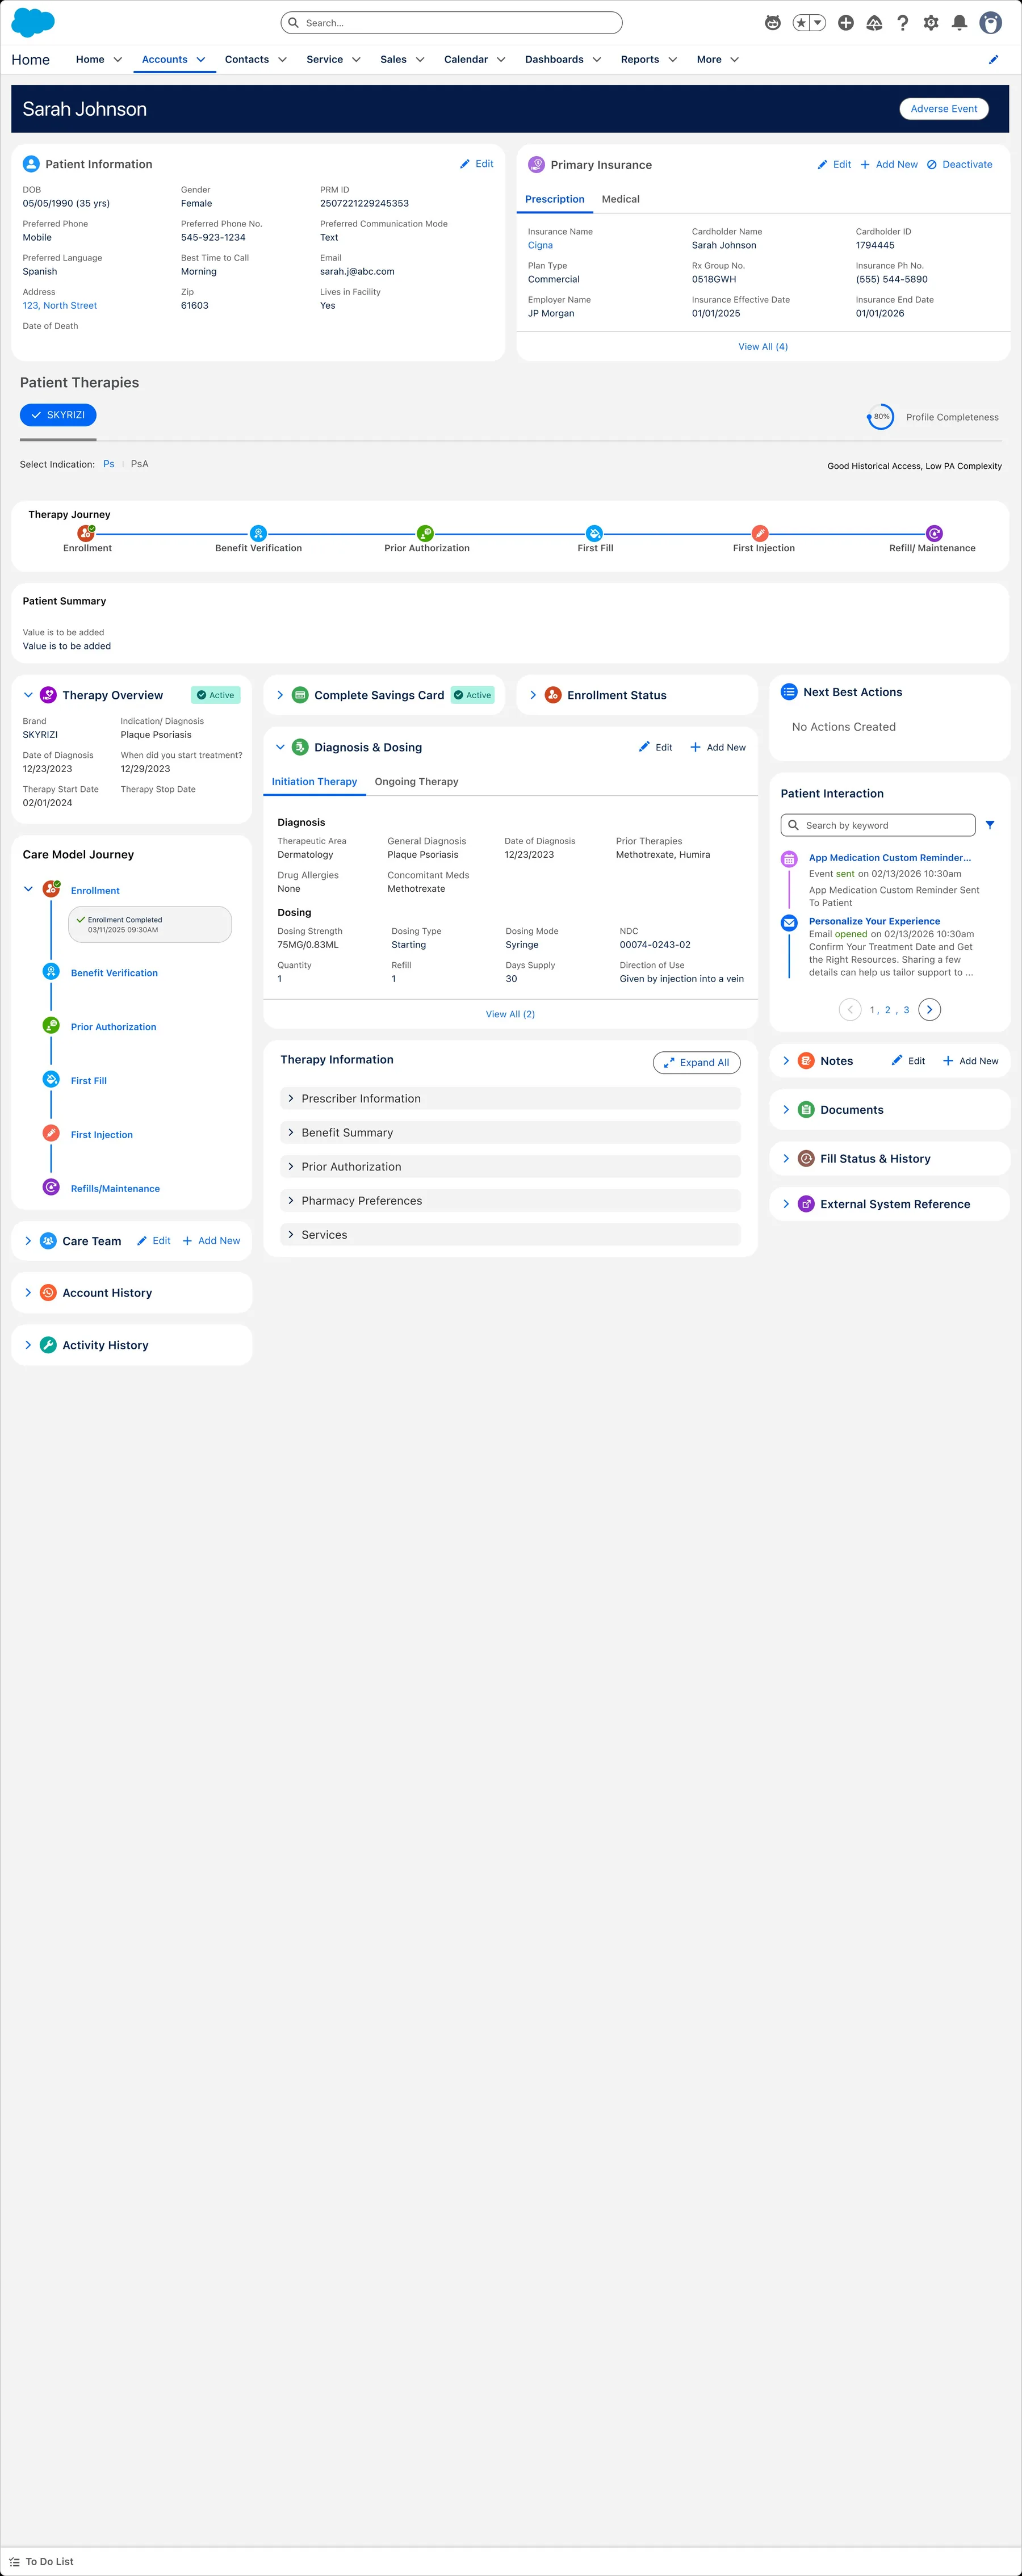Click the Benefit Verification stage icon in Therapy Journey
The height and width of the screenshot is (2576, 1022).
click(258, 533)
